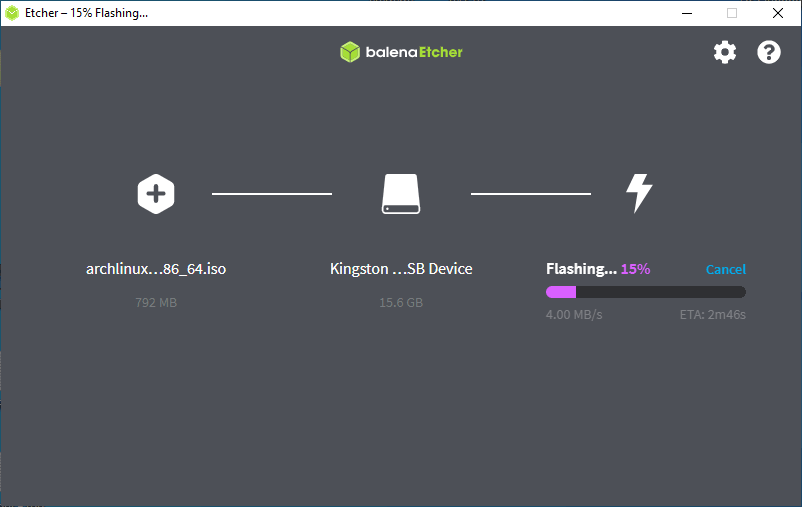Screen dimensions: 802x507
Task: Click the Flashing... status label
Action: coord(581,269)
